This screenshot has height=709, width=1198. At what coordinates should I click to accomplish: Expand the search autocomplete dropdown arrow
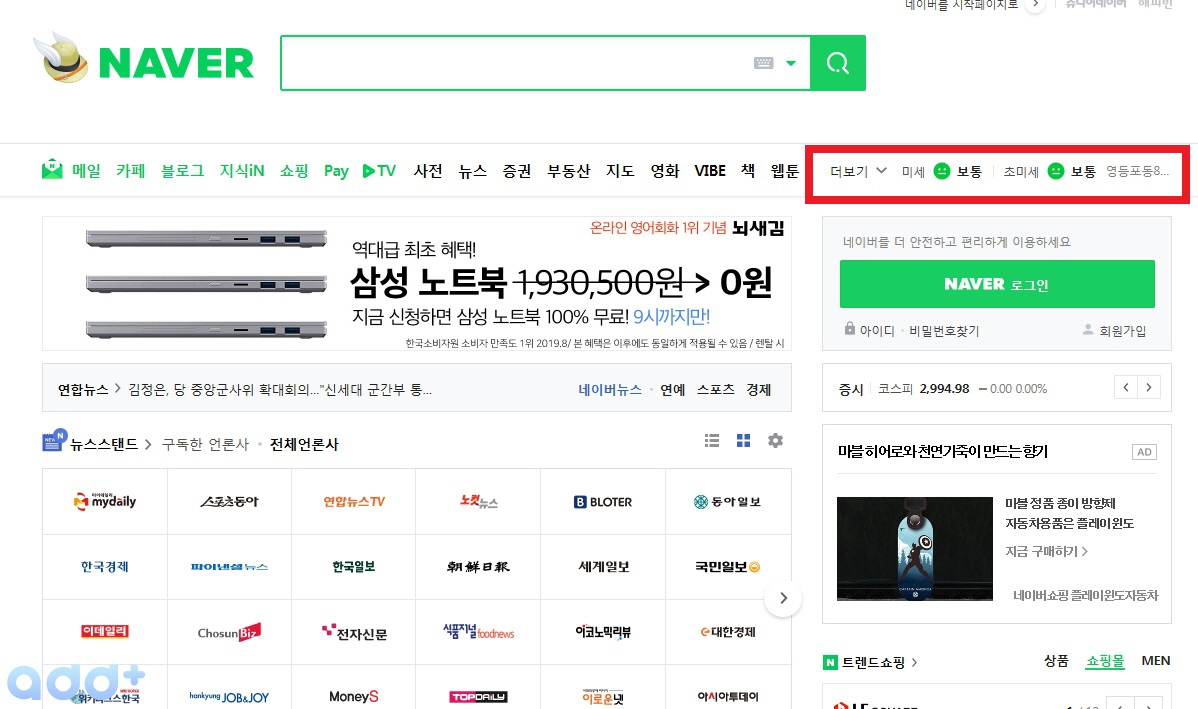[x=791, y=63]
